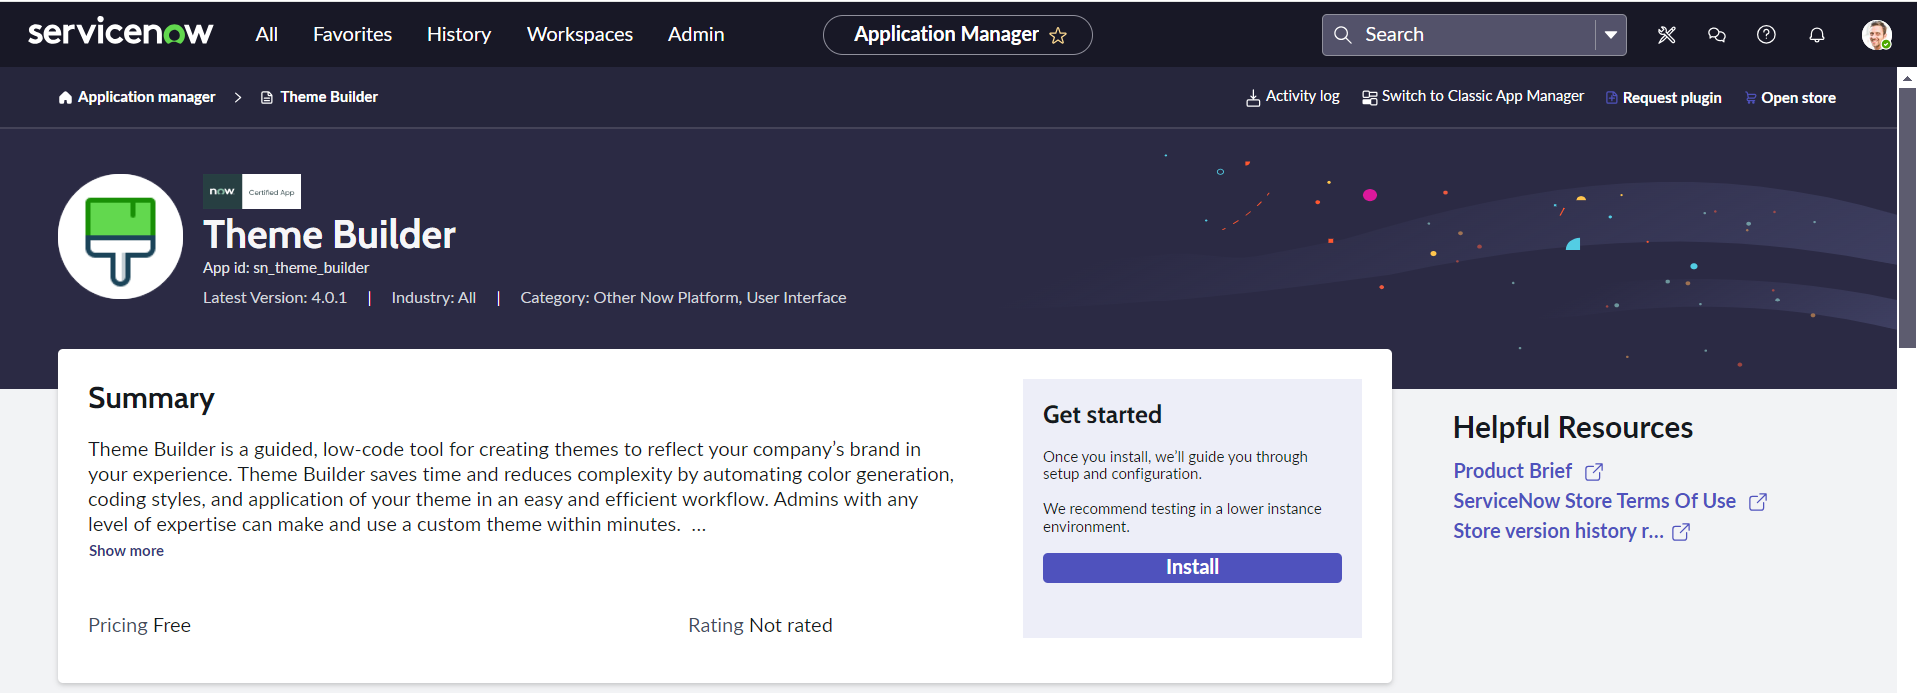
Task: Open the Workspaces menu
Action: pyautogui.click(x=580, y=34)
